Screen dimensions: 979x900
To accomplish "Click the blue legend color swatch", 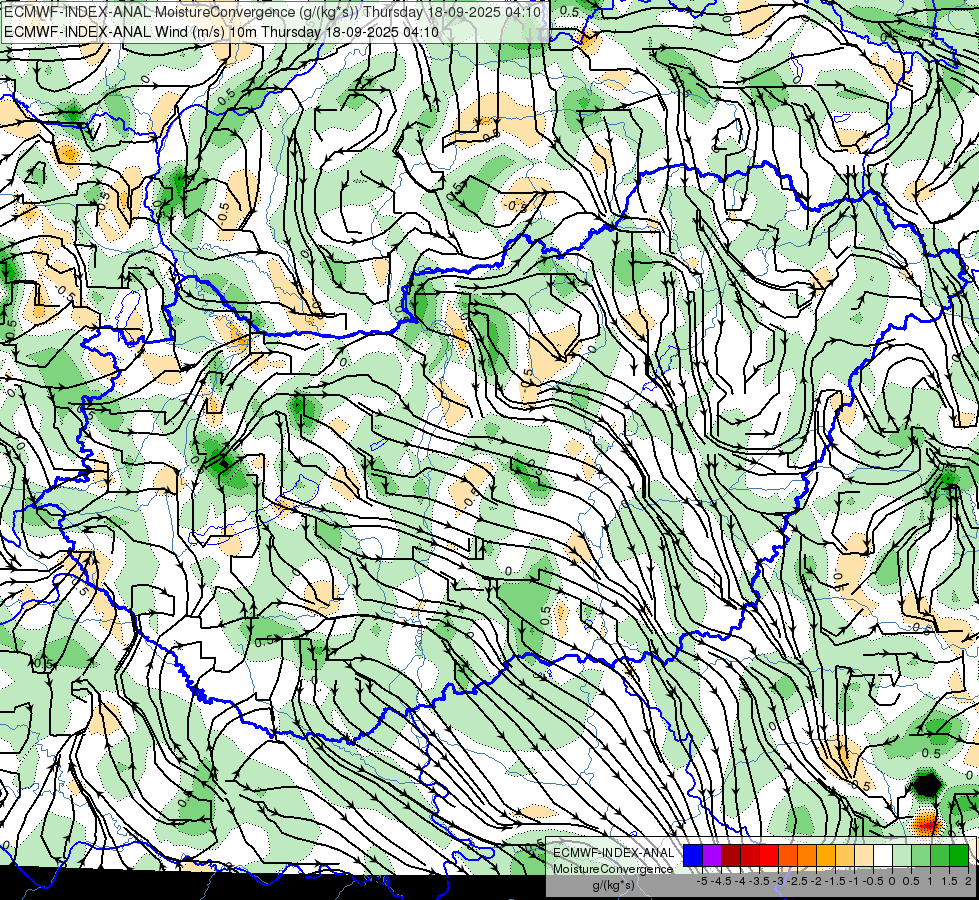I will click(x=693, y=856).
